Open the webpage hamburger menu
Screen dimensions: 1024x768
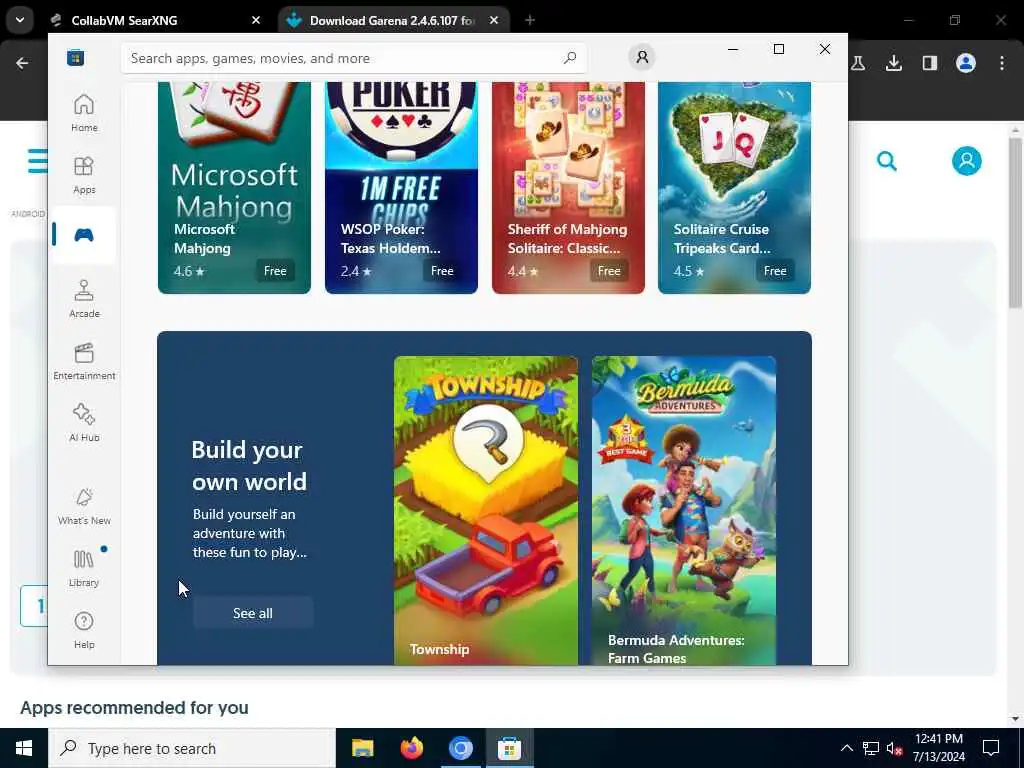pos(37,161)
